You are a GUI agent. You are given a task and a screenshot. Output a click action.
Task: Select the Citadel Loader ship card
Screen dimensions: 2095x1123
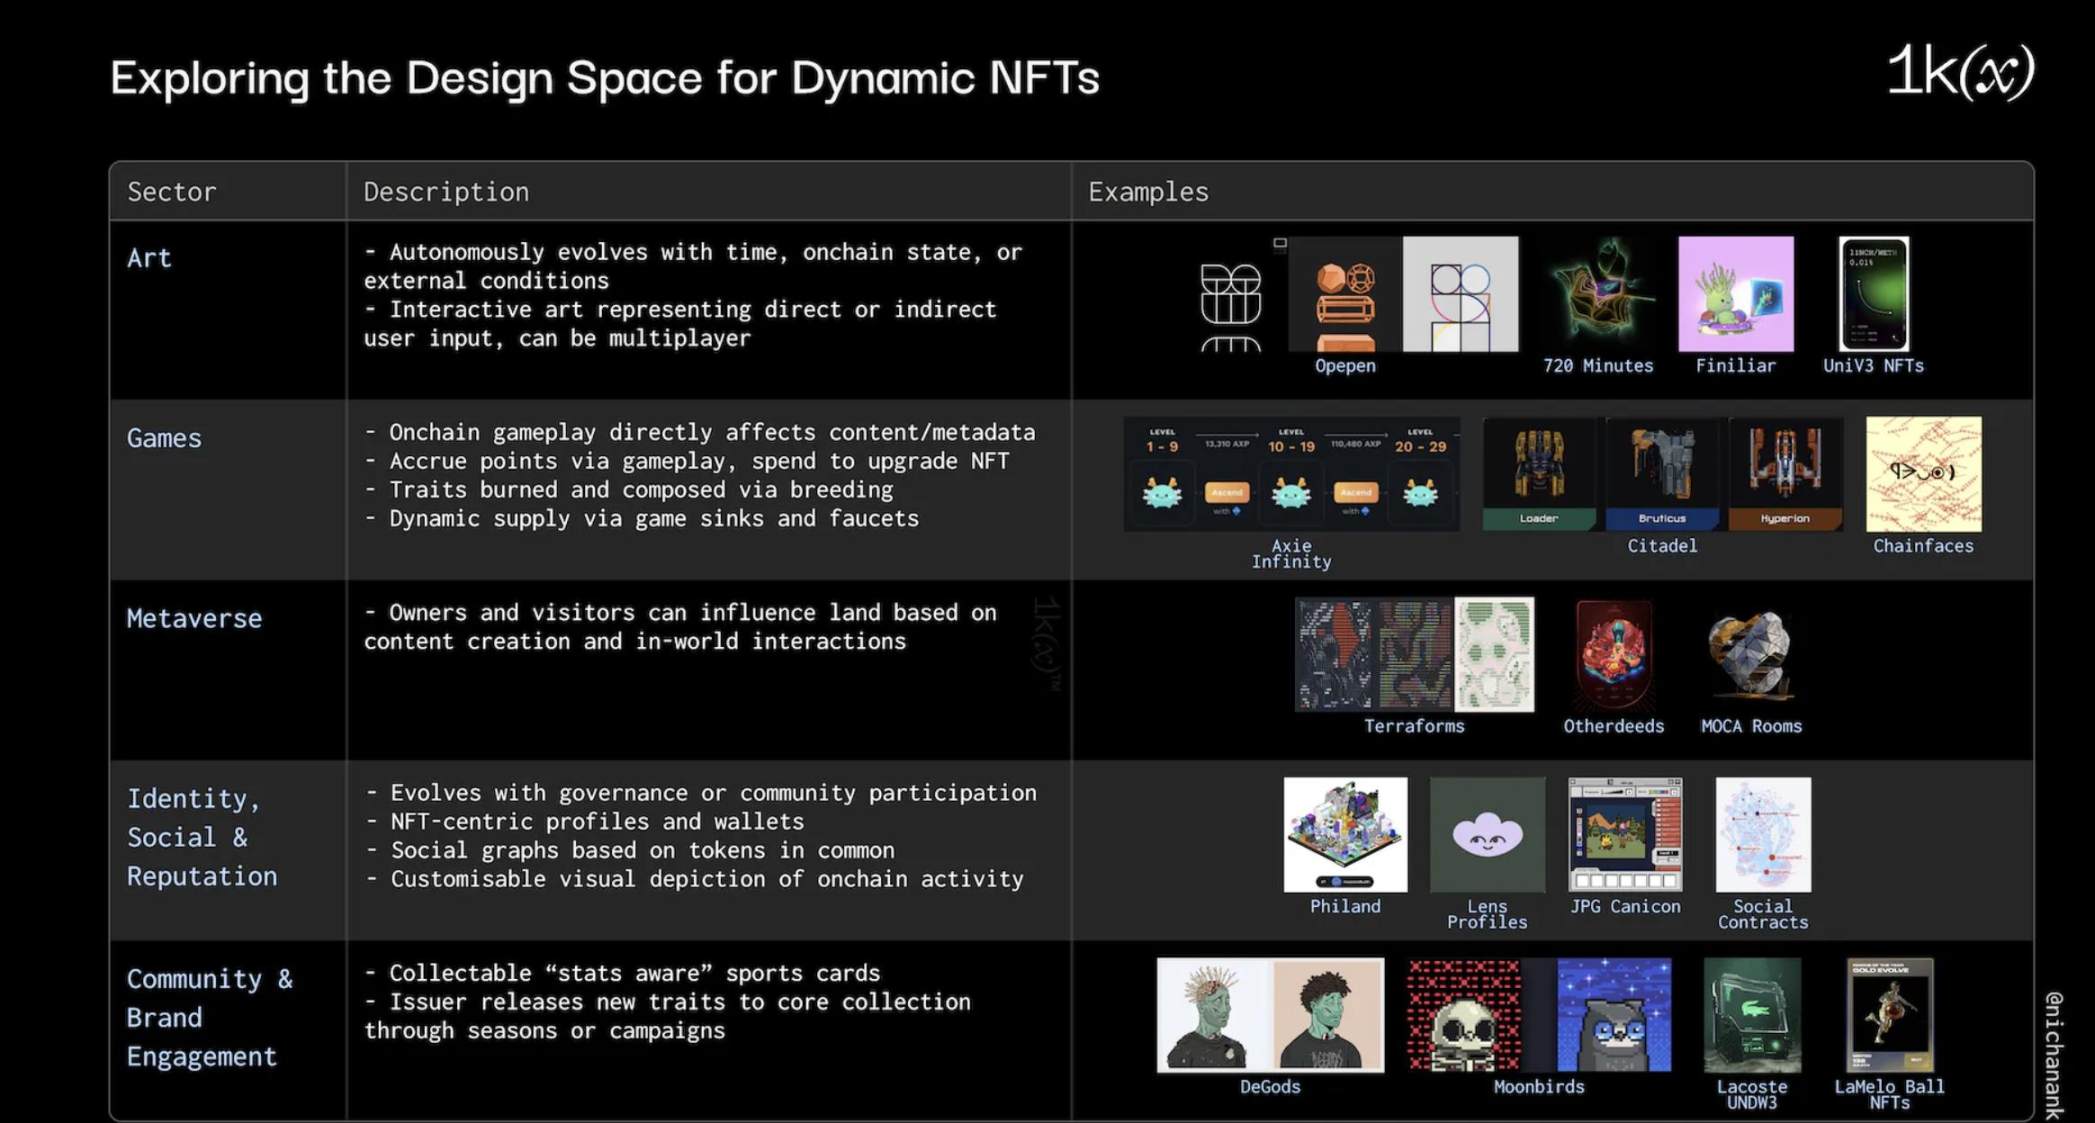1539,474
